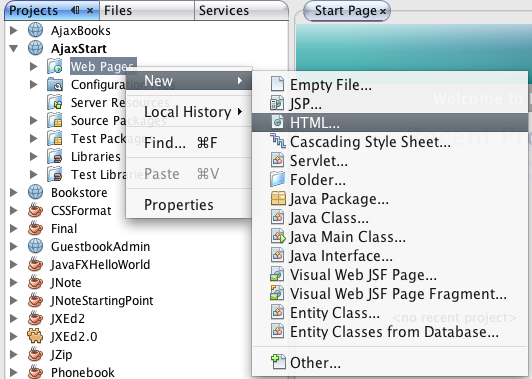Image resolution: width=532 pixels, height=379 pixels.
Task: Click the Cascading Style Sheet icon
Action: pos(278,141)
